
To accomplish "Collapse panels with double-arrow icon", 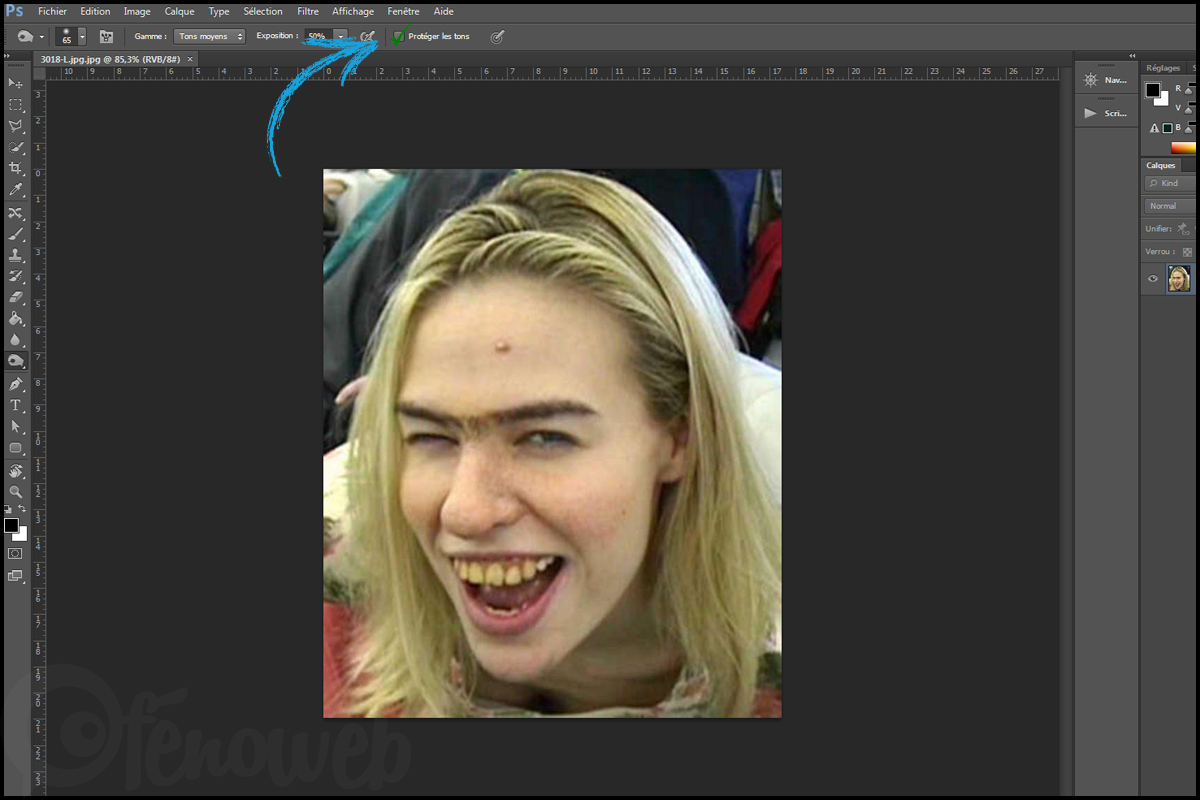I will pyautogui.click(x=1132, y=55).
